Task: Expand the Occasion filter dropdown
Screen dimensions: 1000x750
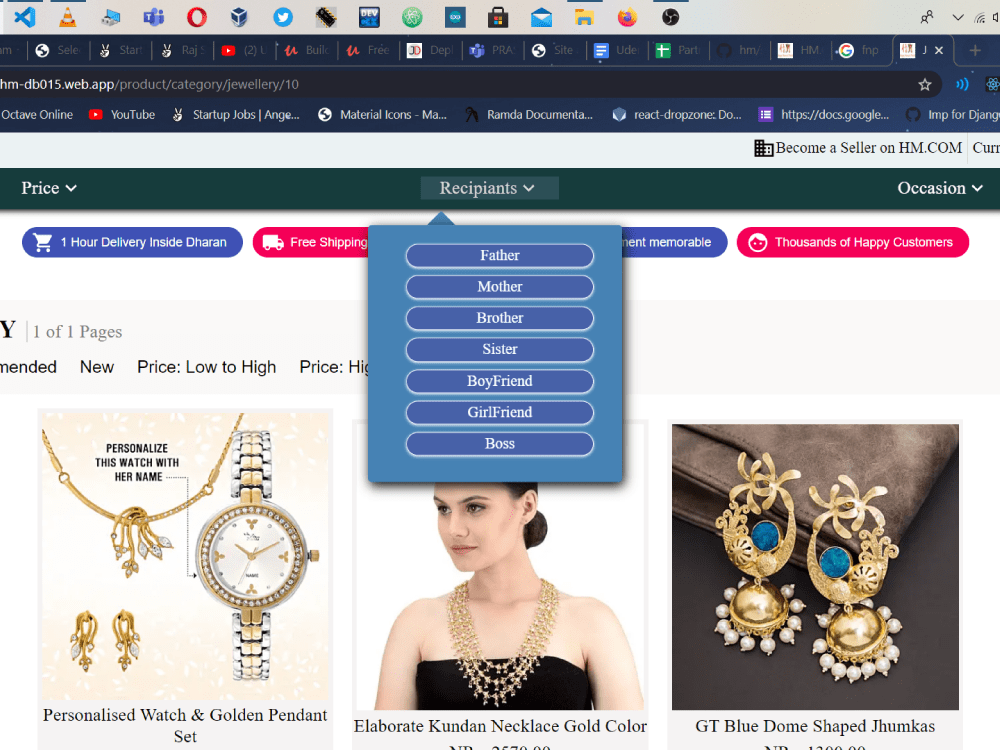Action: click(940, 188)
